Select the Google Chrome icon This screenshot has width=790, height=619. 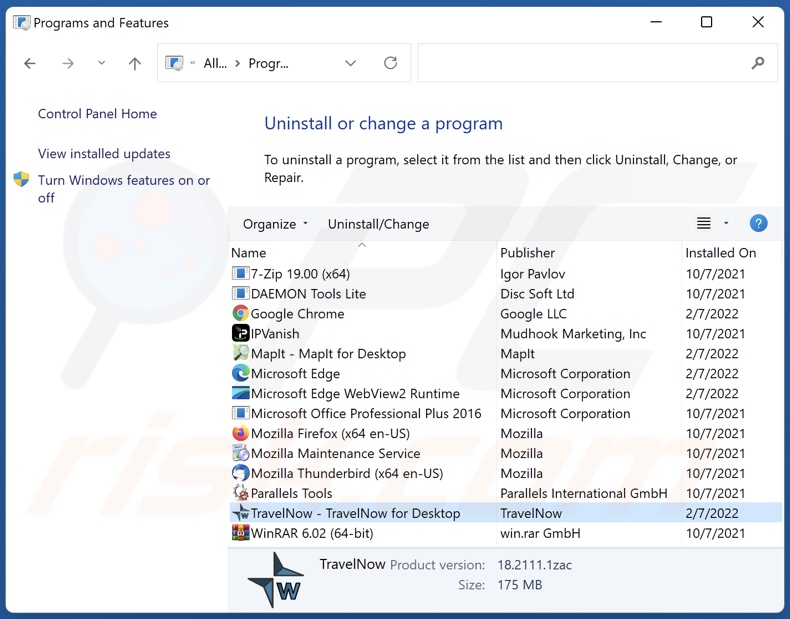pos(240,313)
